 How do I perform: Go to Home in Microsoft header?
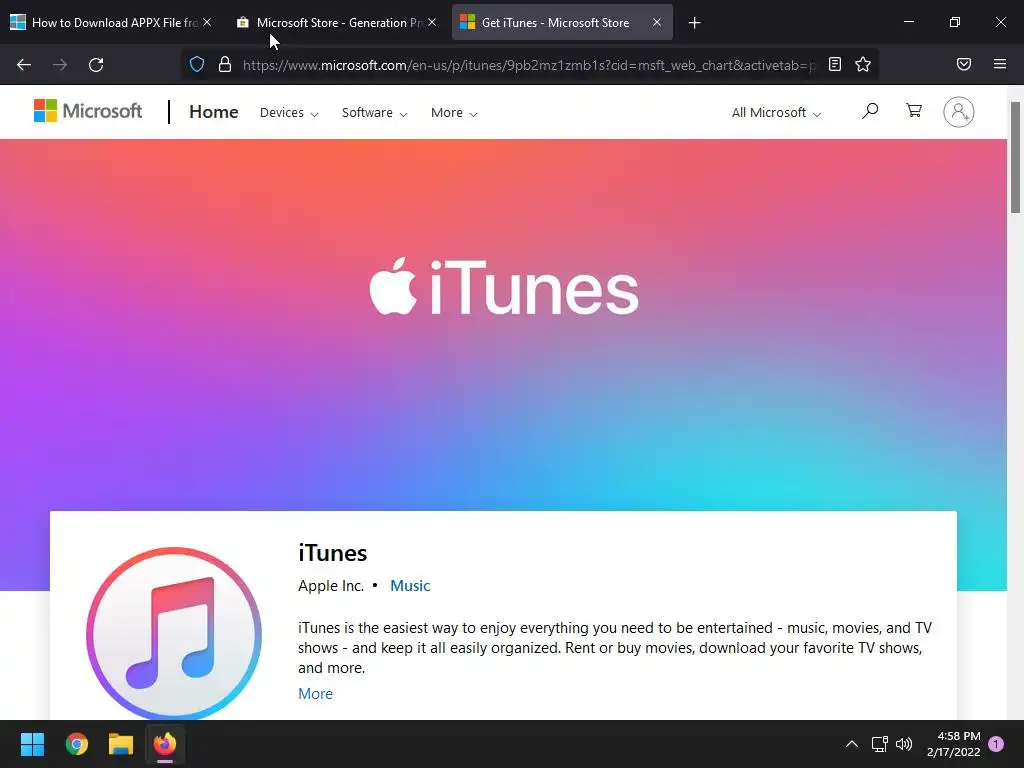click(x=214, y=112)
